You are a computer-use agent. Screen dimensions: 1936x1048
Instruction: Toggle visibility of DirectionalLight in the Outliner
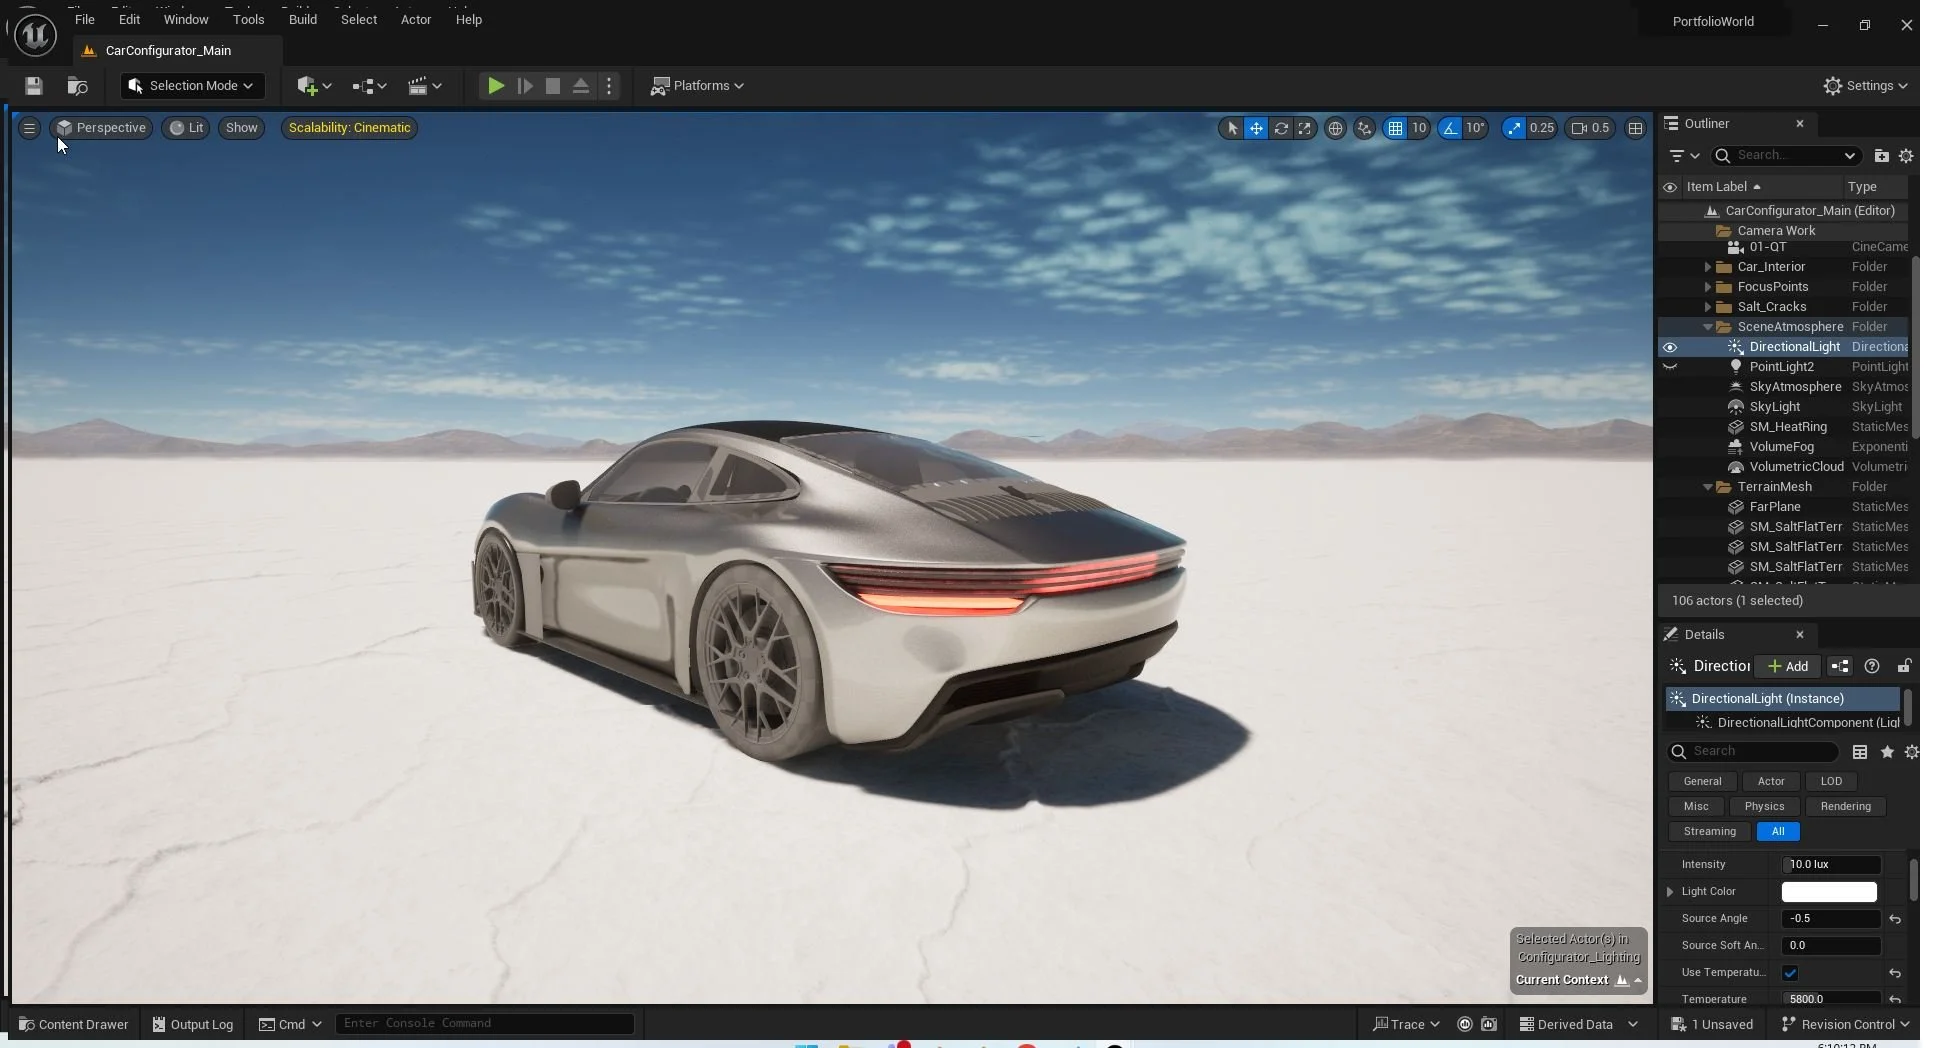pos(1669,347)
